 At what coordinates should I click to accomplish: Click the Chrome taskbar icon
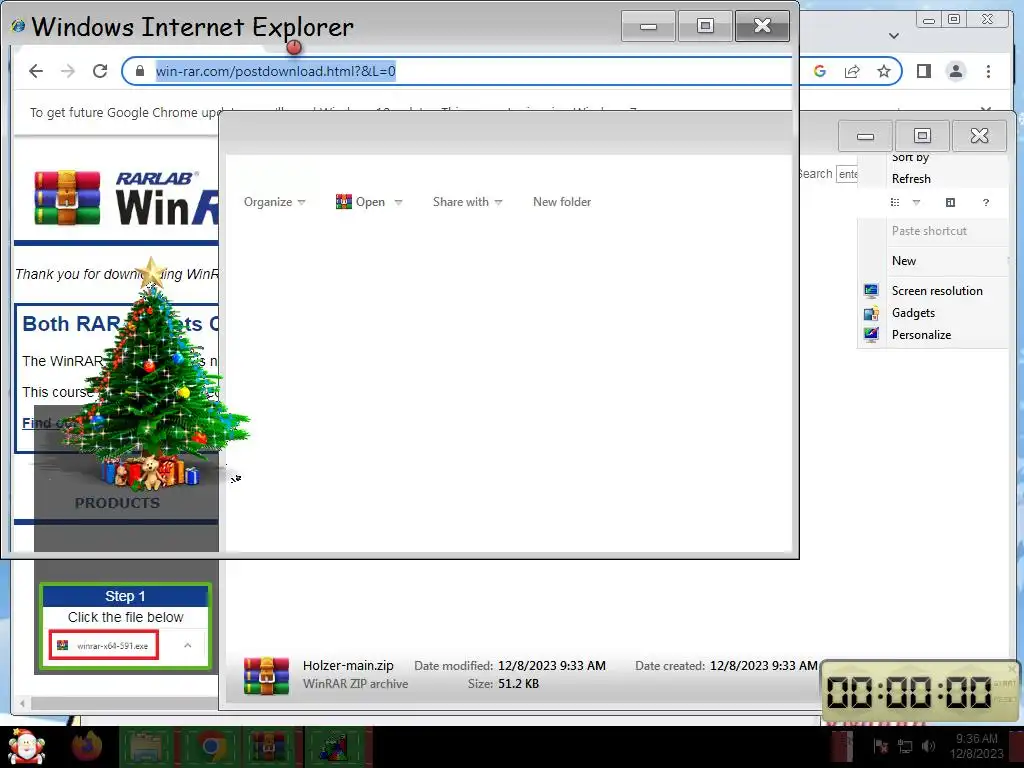[x=210, y=748]
